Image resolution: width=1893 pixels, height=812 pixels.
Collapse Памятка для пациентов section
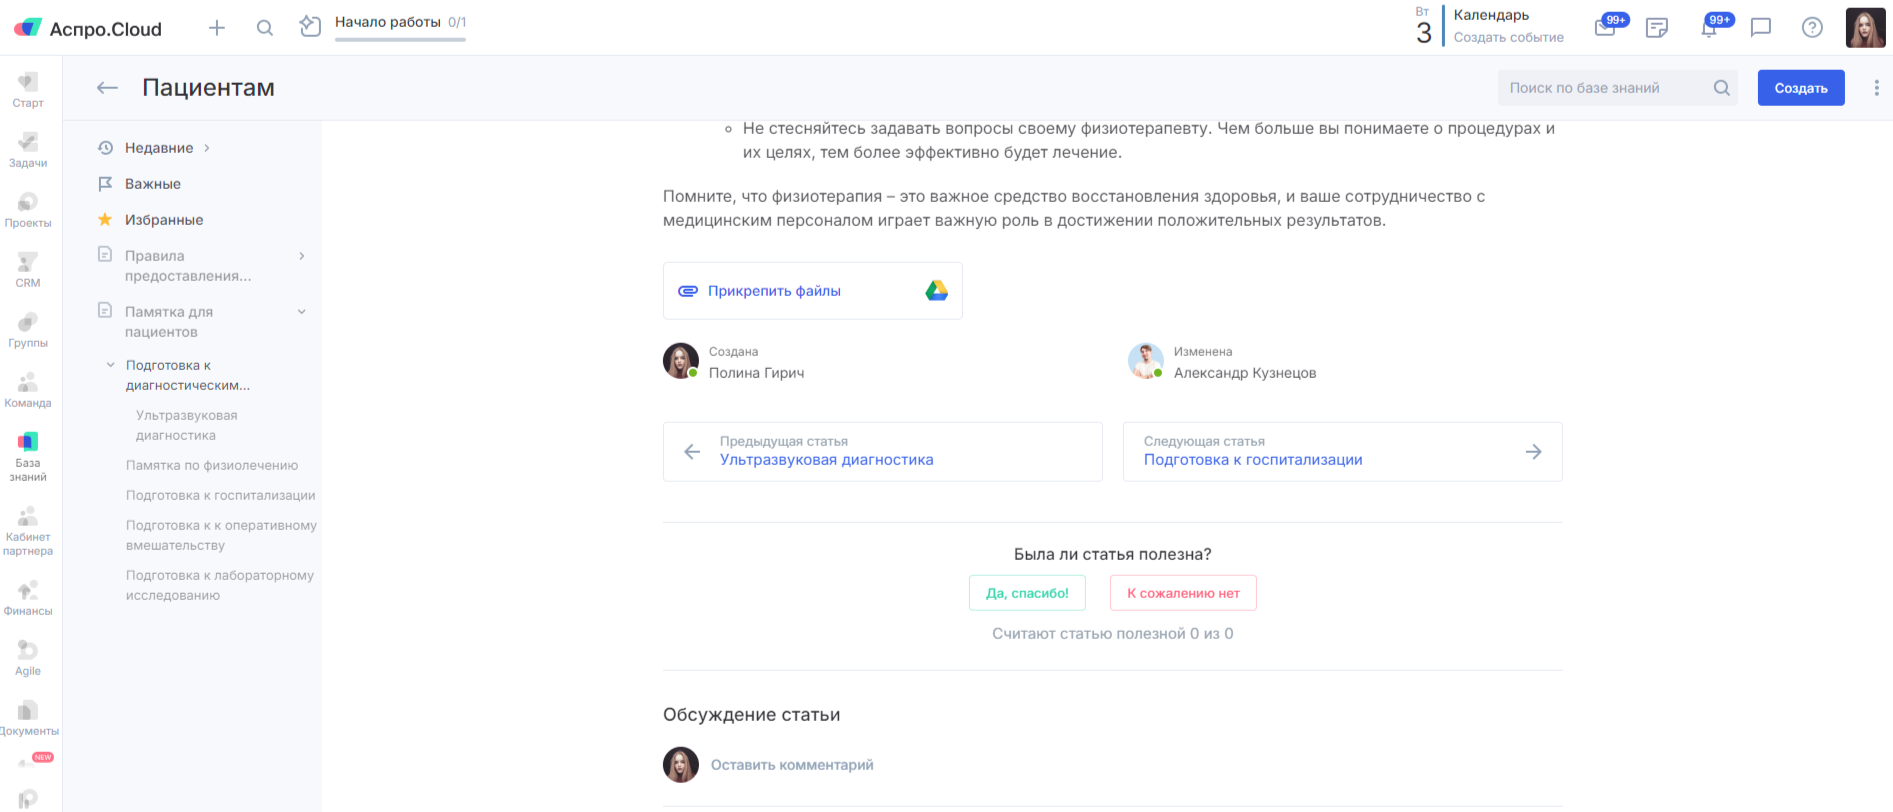pyautogui.click(x=301, y=312)
